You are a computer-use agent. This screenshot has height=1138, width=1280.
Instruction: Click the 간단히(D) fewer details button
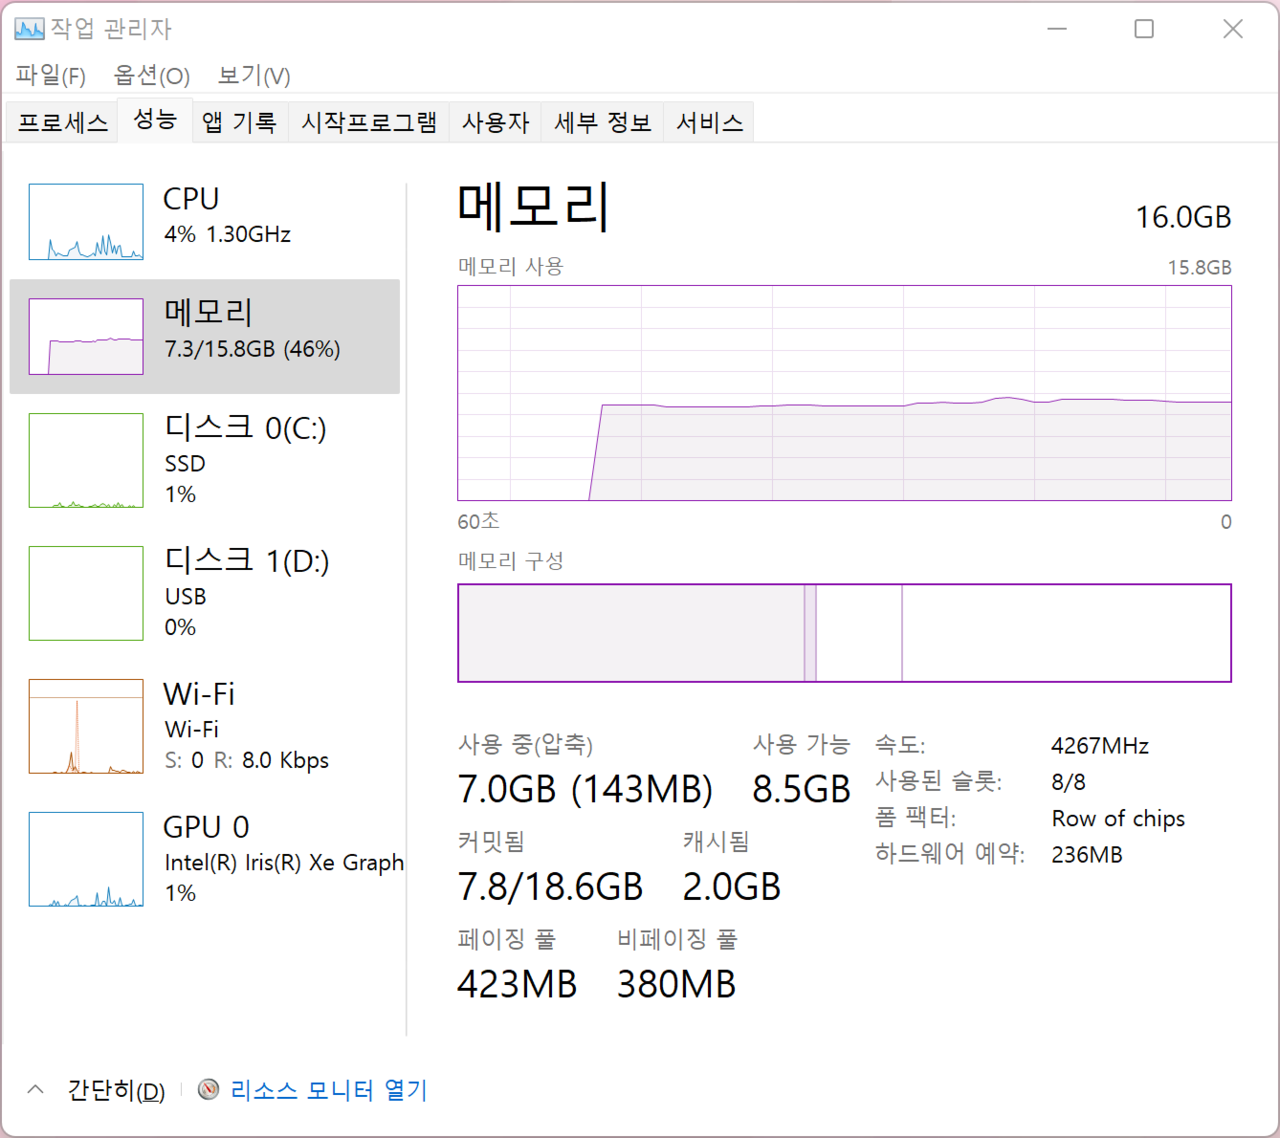coord(116,1090)
